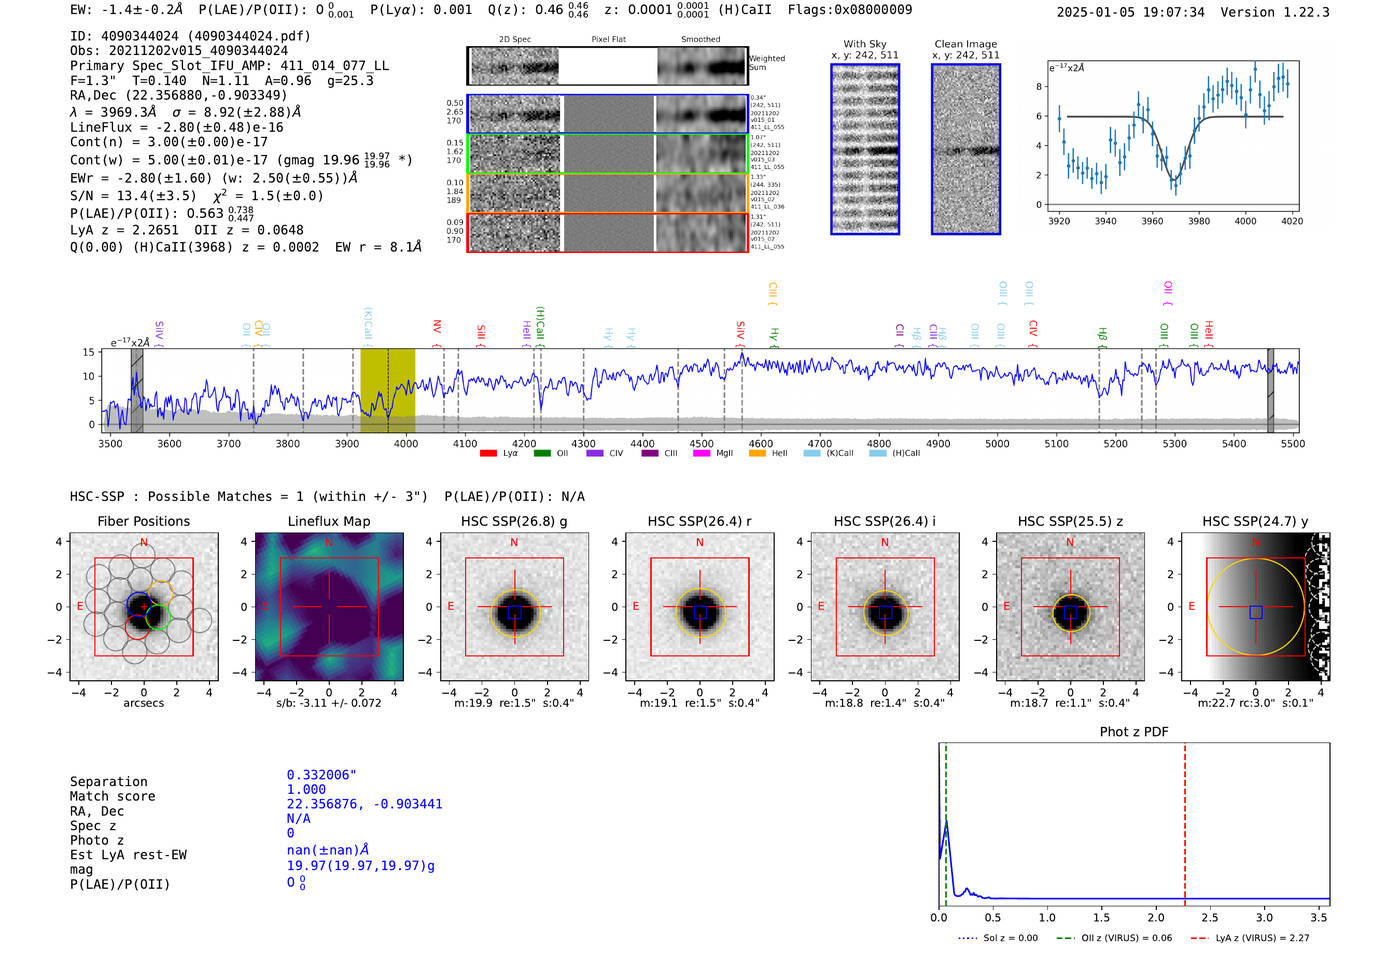Click the Fiber Positions thumbnail
The width and height of the screenshot is (1400, 953).
(x=144, y=607)
